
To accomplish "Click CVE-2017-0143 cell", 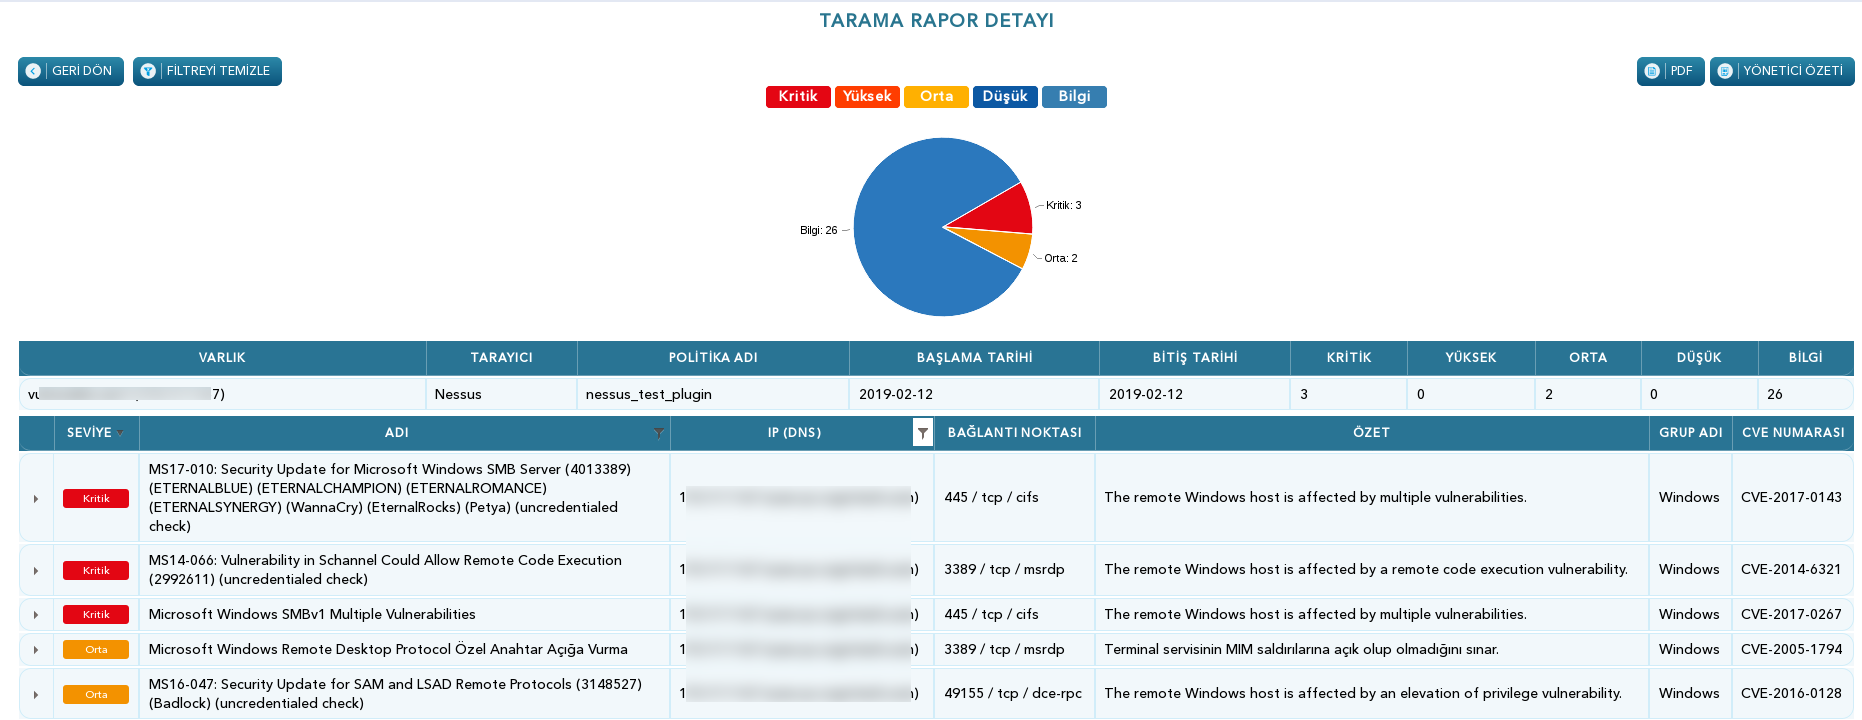I will click(1791, 498).
